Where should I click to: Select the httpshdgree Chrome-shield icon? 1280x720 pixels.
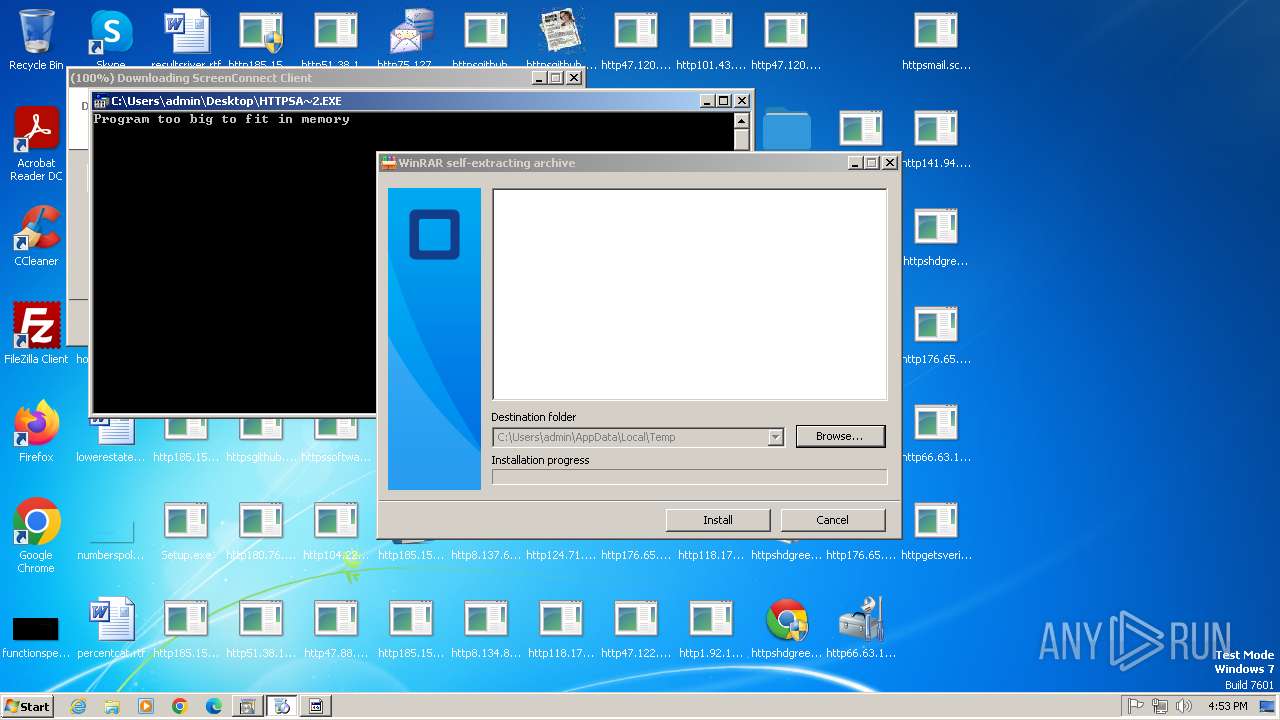786,628
